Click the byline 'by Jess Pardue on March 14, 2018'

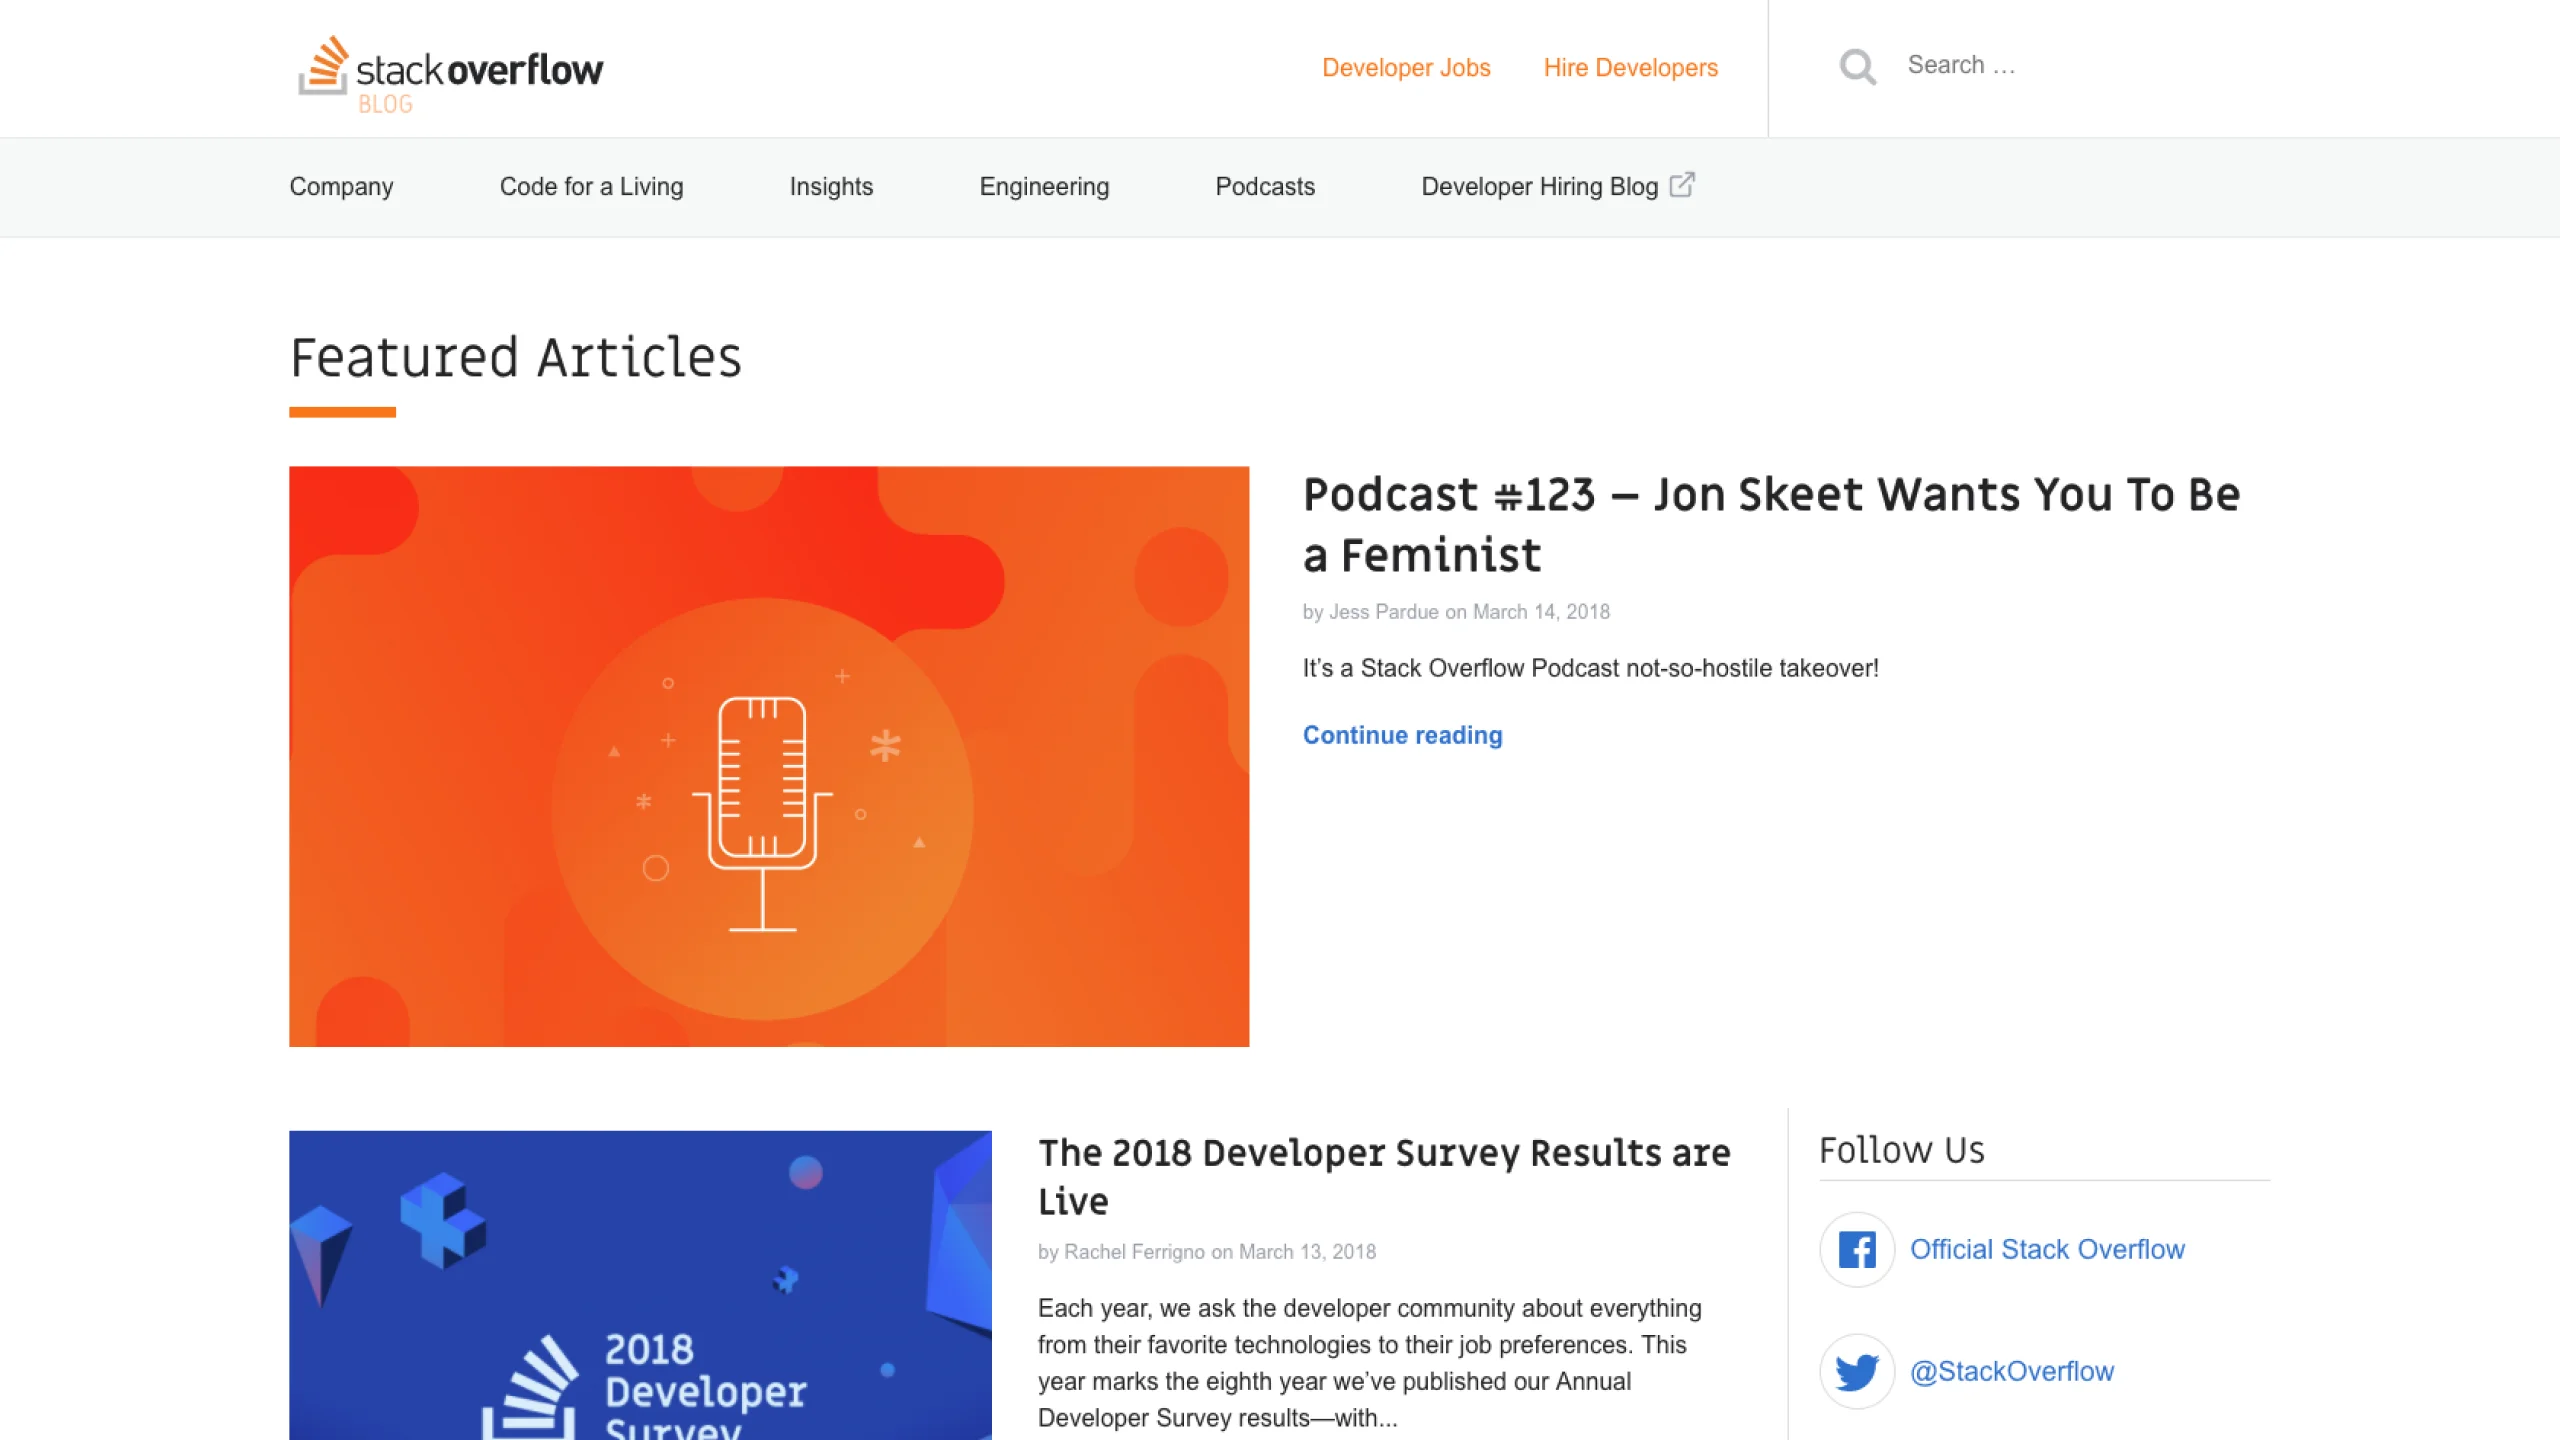(x=1456, y=612)
